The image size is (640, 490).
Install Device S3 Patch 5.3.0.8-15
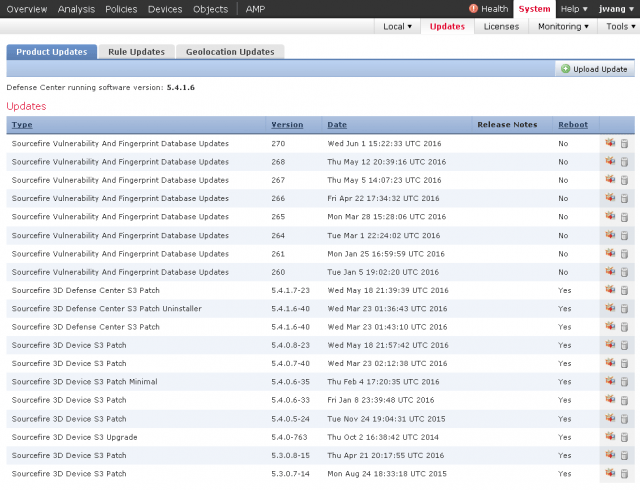(x=610, y=455)
